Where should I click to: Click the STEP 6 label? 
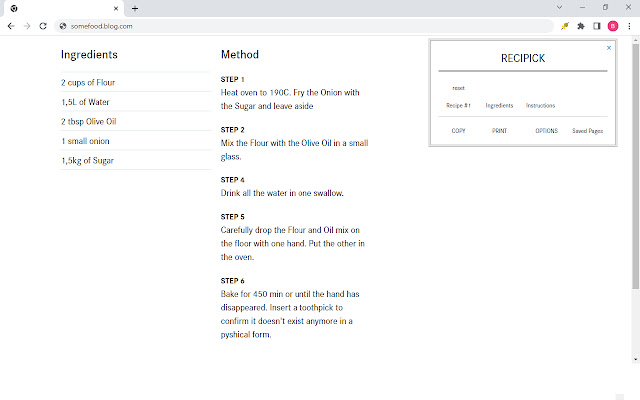tap(232, 281)
